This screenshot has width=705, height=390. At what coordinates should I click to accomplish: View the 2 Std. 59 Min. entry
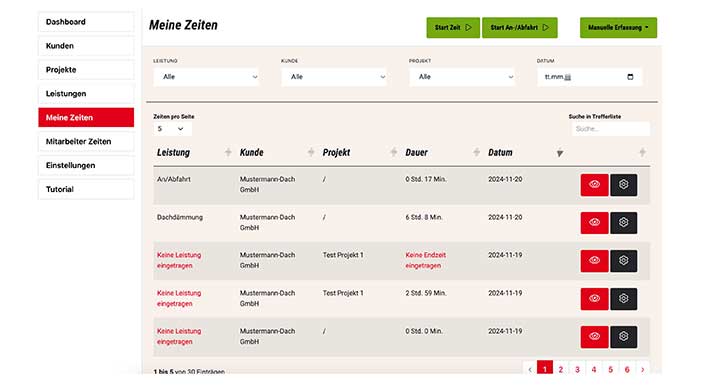point(594,299)
